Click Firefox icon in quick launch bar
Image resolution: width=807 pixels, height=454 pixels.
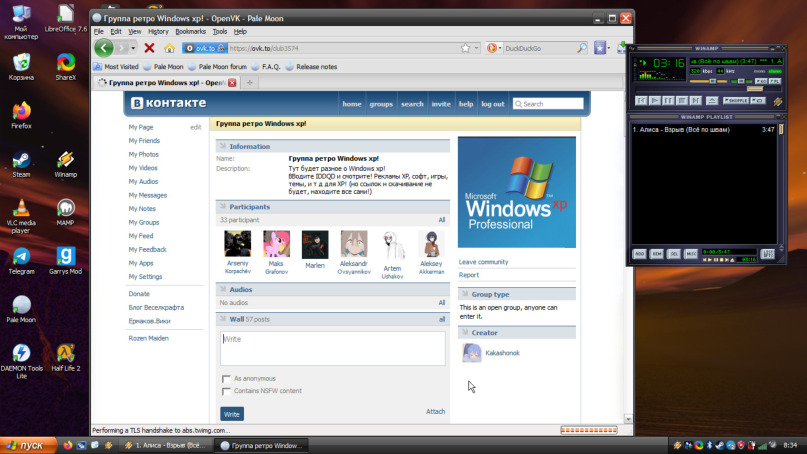(68, 445)
